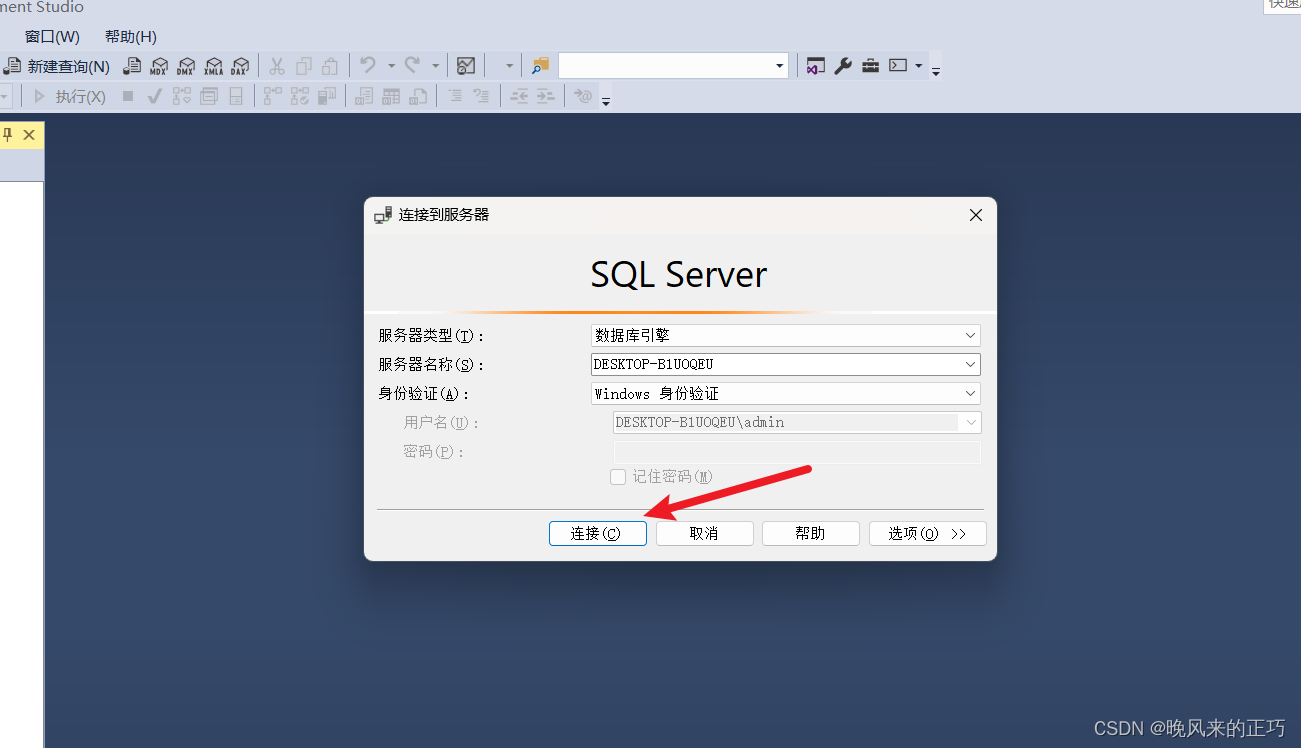Screen dimensions: 1301x748
Task: Open a new MDX query
Action: click(x=159, y=66)
